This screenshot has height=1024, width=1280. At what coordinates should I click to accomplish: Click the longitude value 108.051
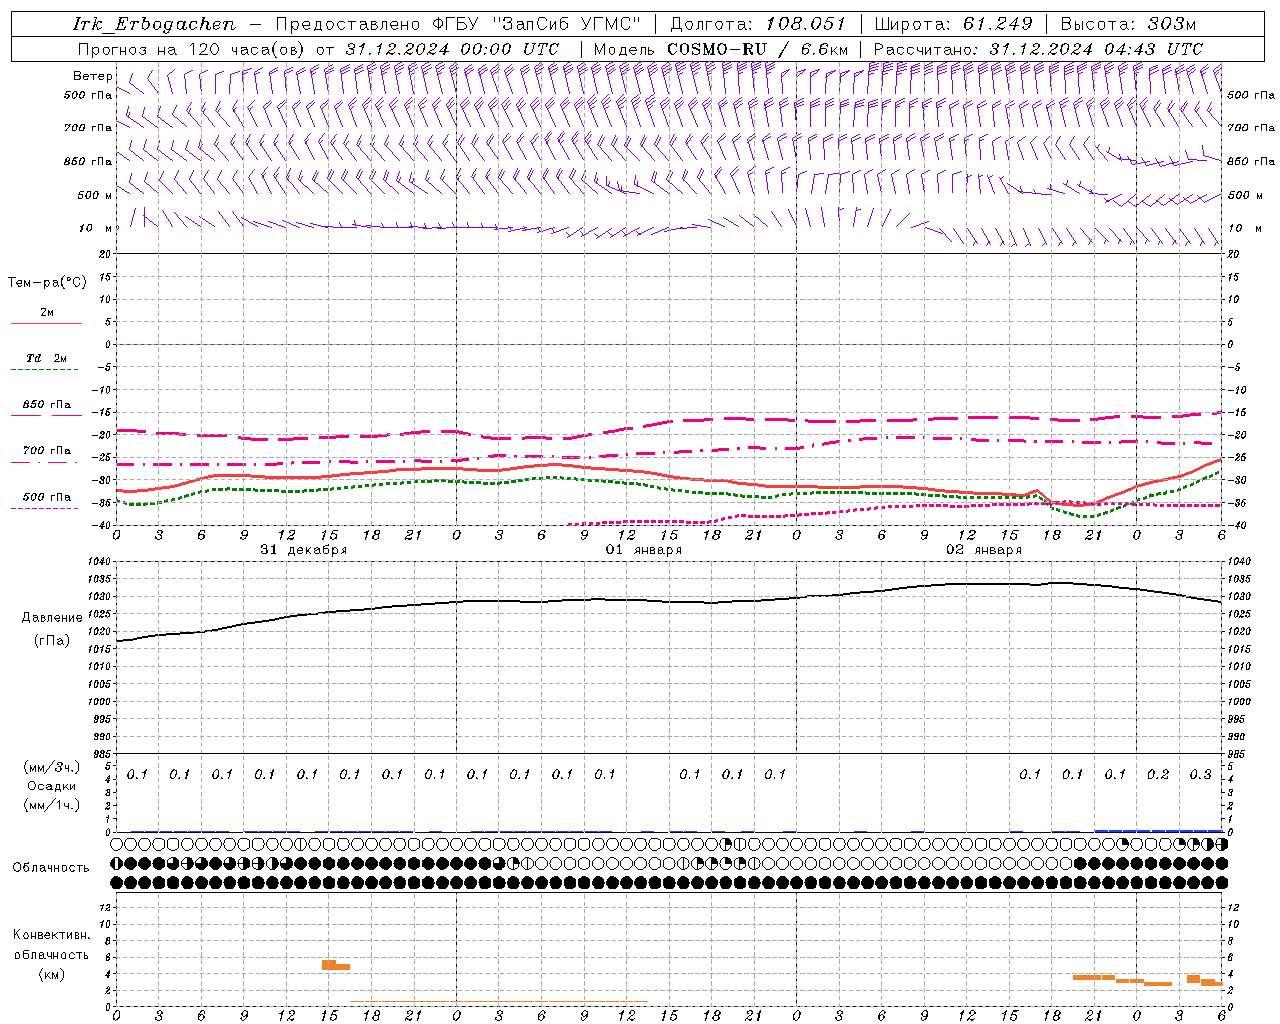(806, 24)
